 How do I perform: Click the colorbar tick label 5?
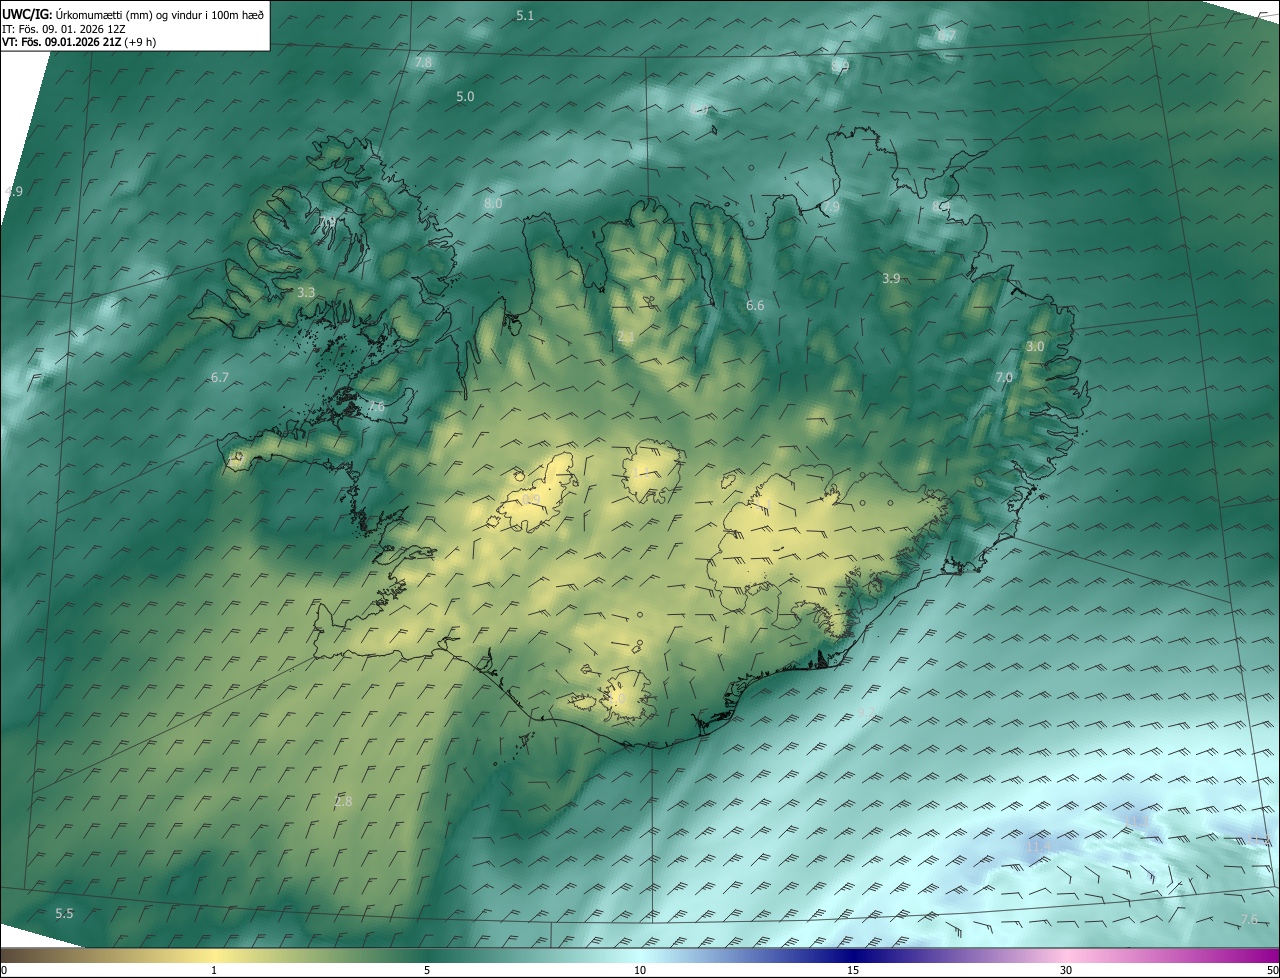[x=427, y=970]
